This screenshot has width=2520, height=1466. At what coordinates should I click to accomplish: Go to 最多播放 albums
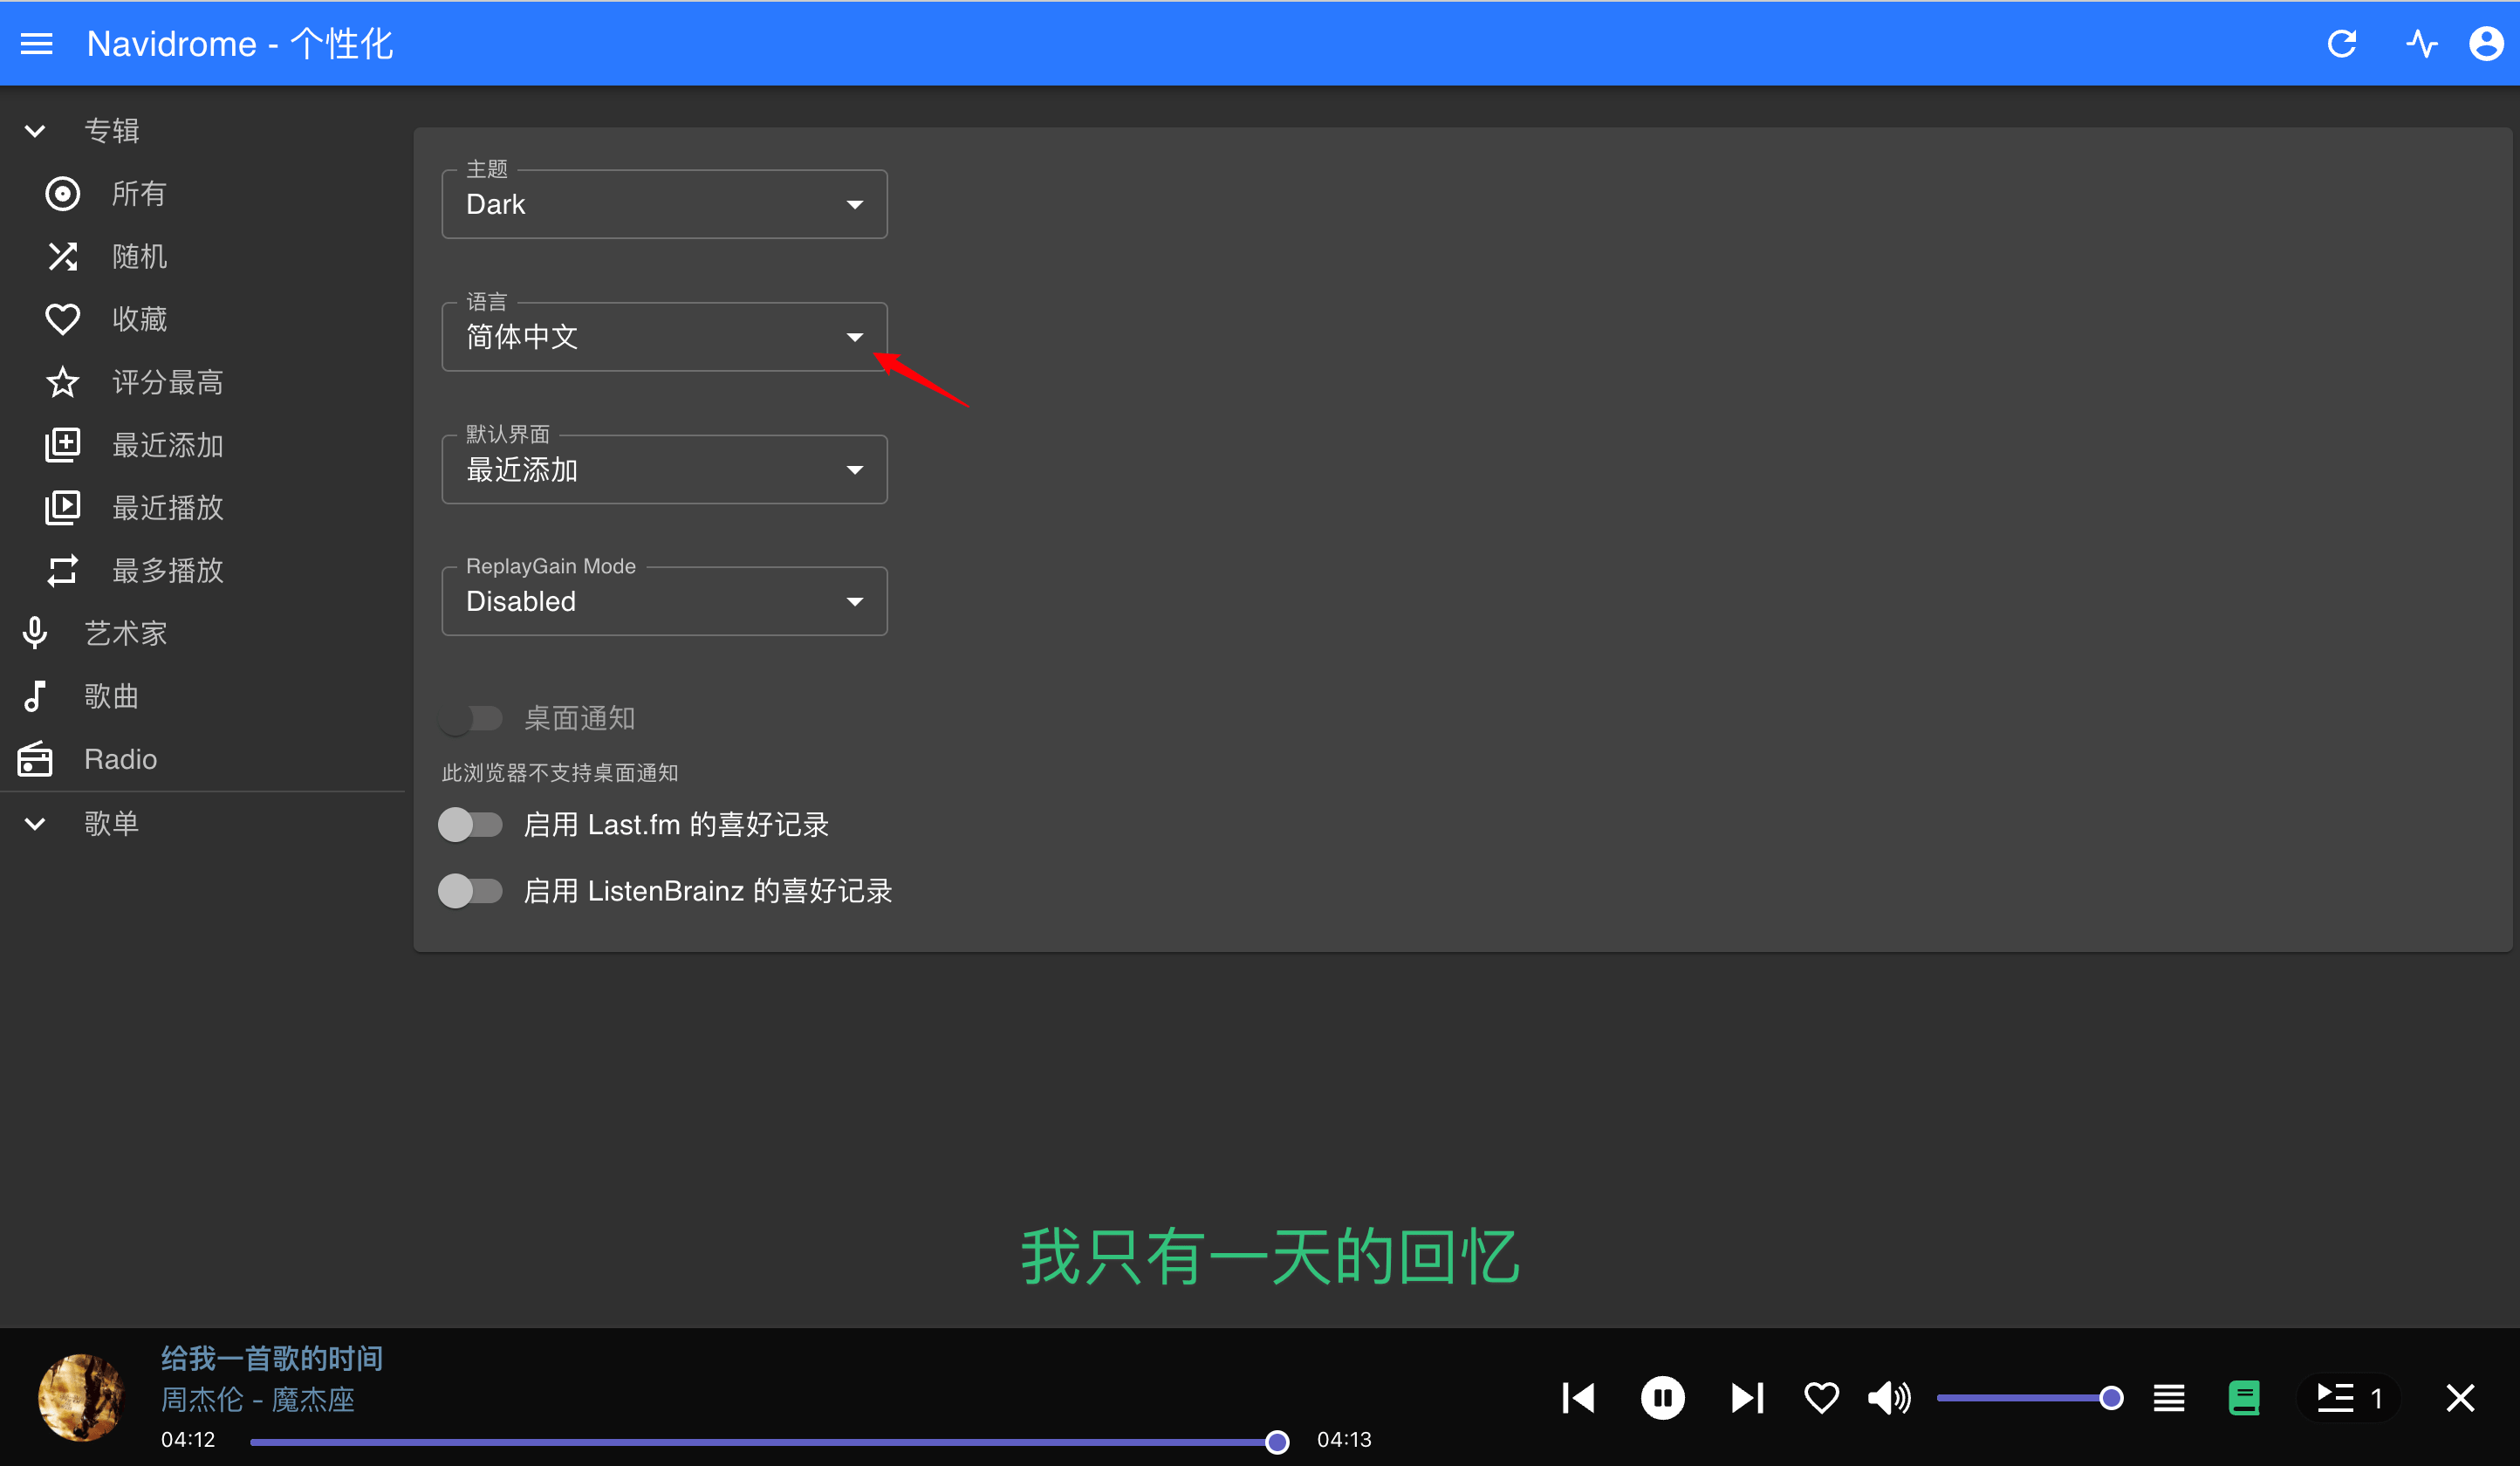point(167,571)
